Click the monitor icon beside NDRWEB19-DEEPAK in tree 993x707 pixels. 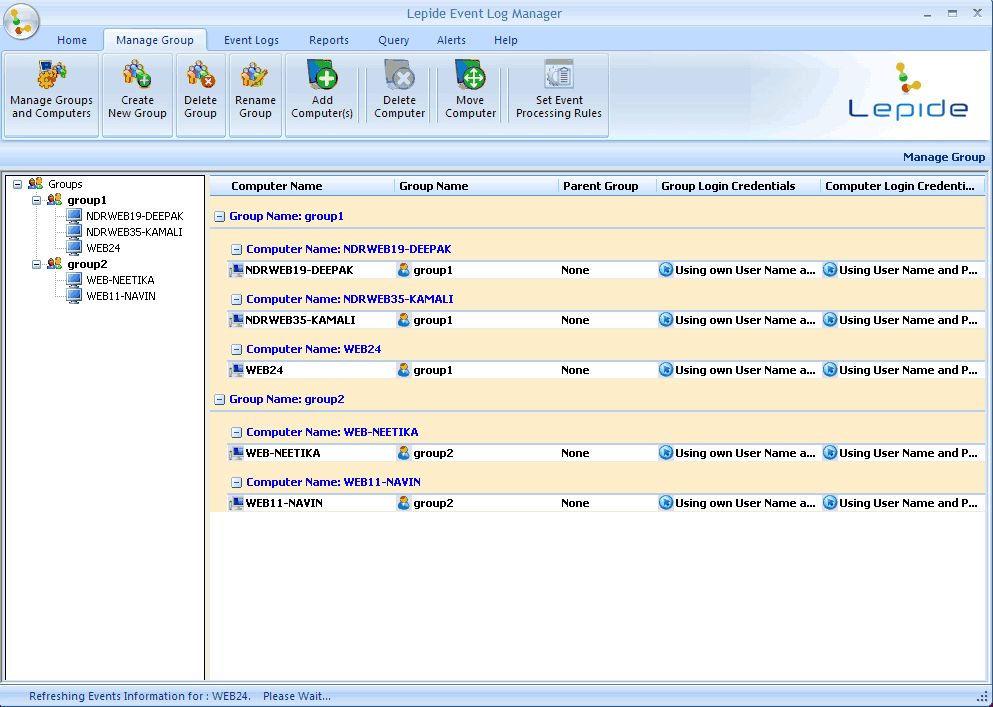(x=74, y=216)
